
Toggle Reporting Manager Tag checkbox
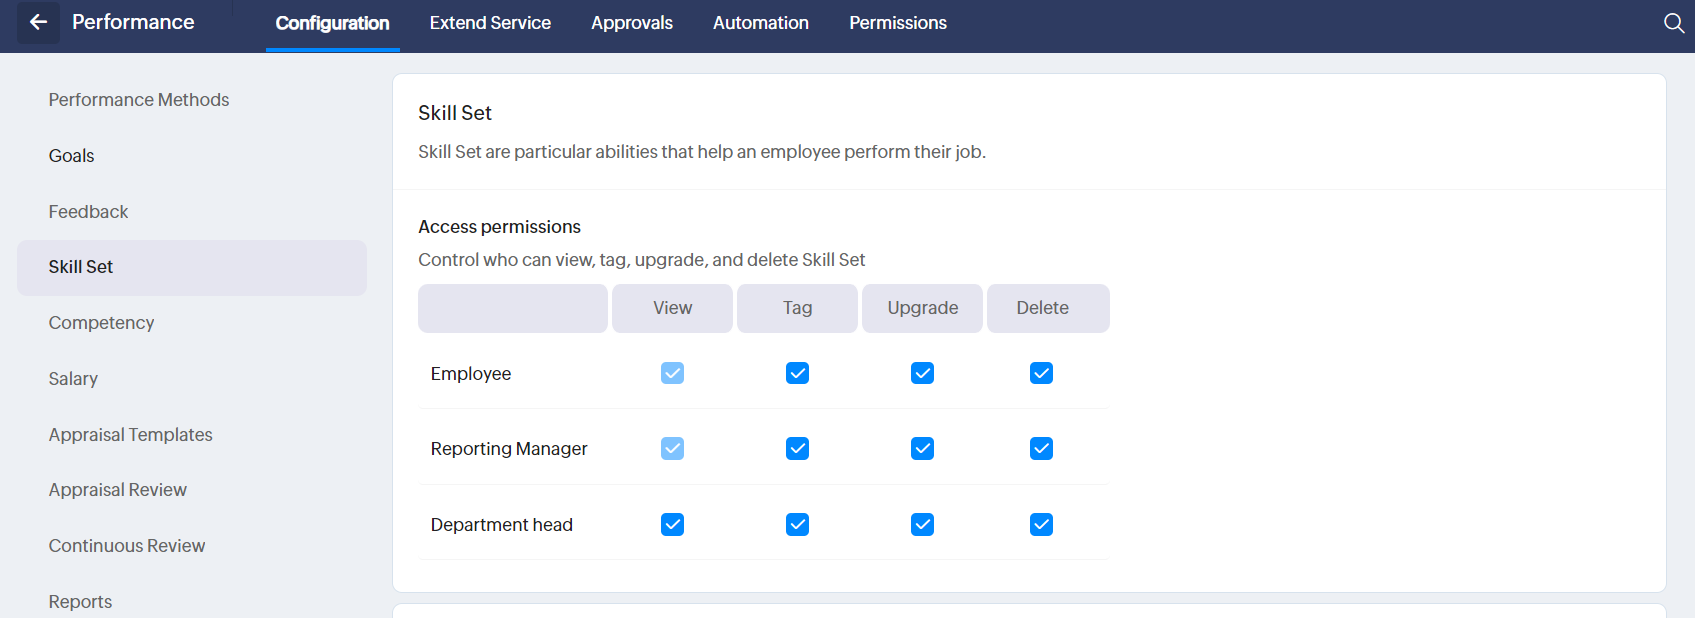pos(797,449)
